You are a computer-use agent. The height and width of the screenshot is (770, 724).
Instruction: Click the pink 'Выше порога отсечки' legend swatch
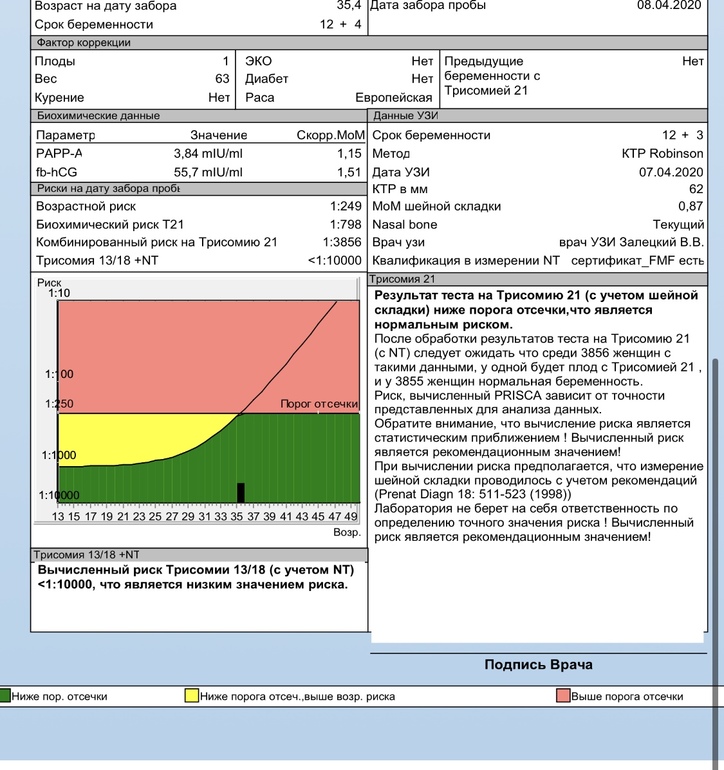(x=564, y=696)
